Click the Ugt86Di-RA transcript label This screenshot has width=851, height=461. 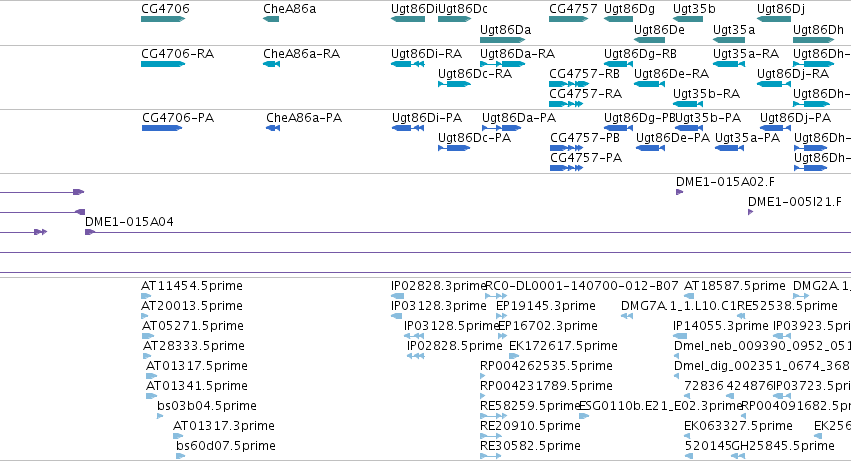pos(427,54)
